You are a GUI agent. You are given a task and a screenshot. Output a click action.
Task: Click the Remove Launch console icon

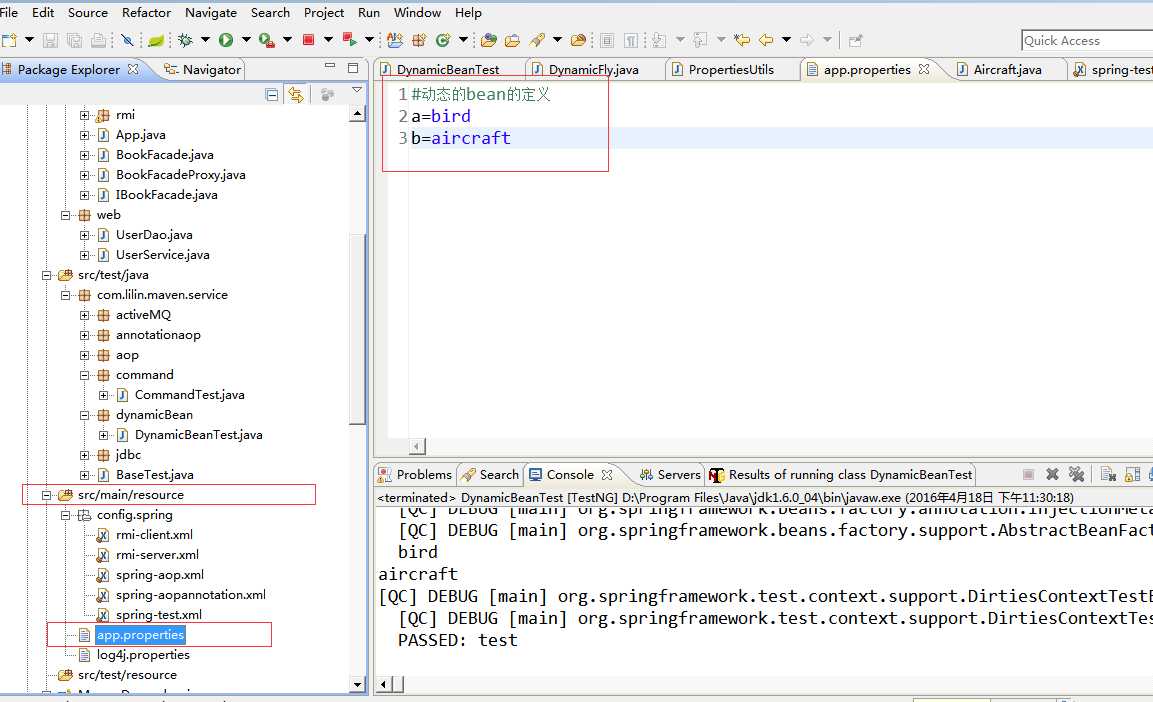[x=1052, y=474]
